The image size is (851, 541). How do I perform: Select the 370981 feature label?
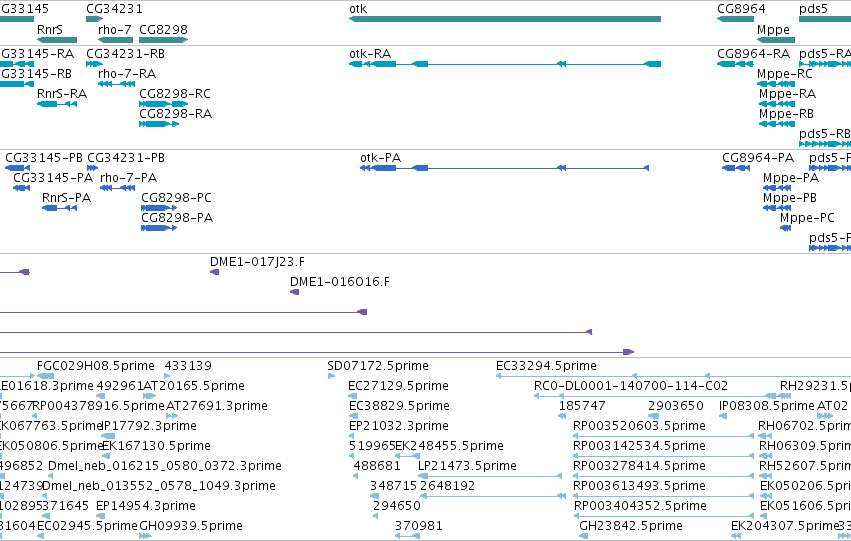coord(418,526)
